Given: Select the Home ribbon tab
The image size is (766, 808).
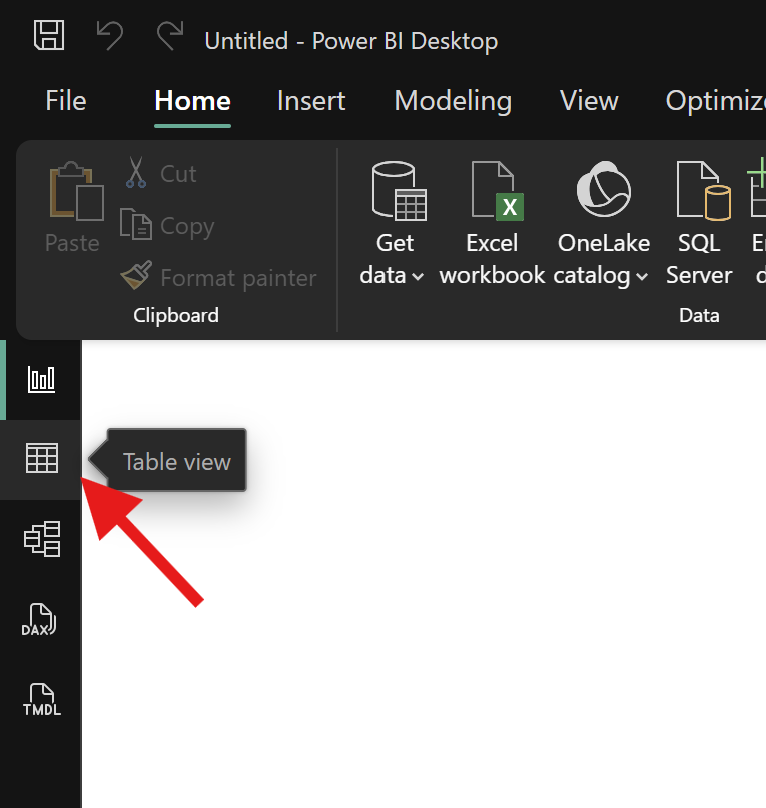Looking at the screenshot, I should (x=192, y=100).
